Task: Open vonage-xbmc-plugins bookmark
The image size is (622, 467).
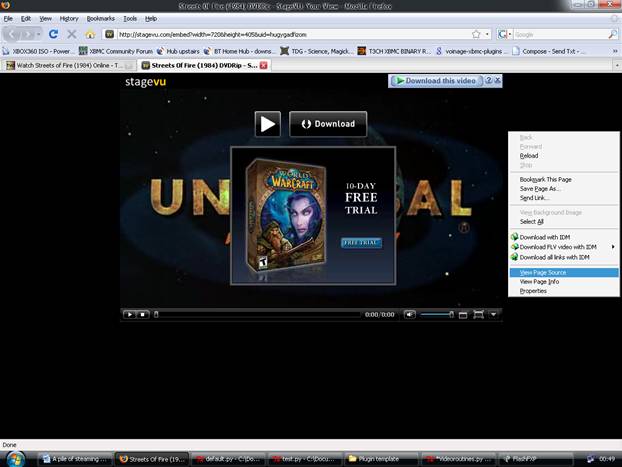Action: [x=471, y=51]
